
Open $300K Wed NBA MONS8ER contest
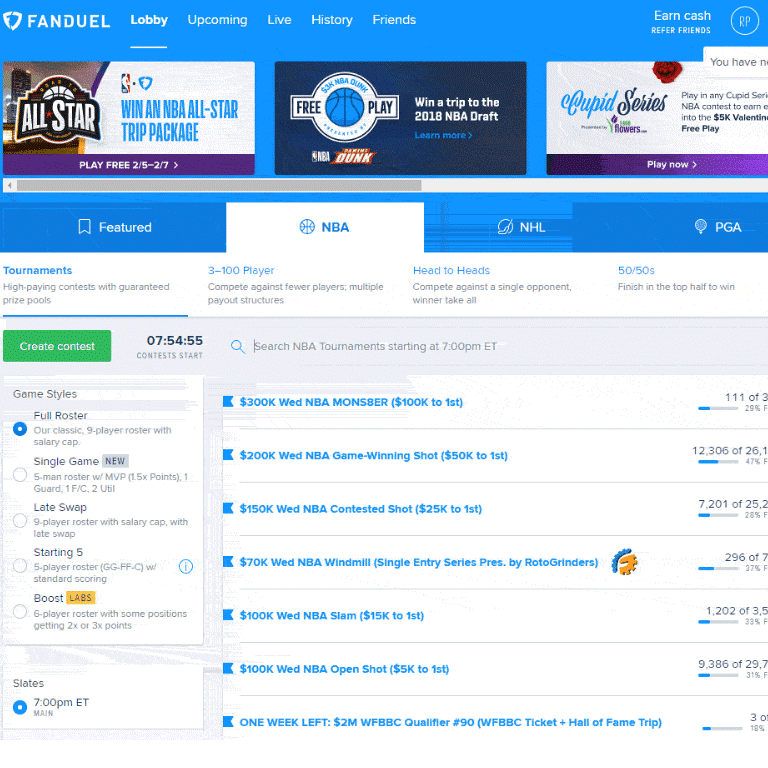click(x=351, y=402)
